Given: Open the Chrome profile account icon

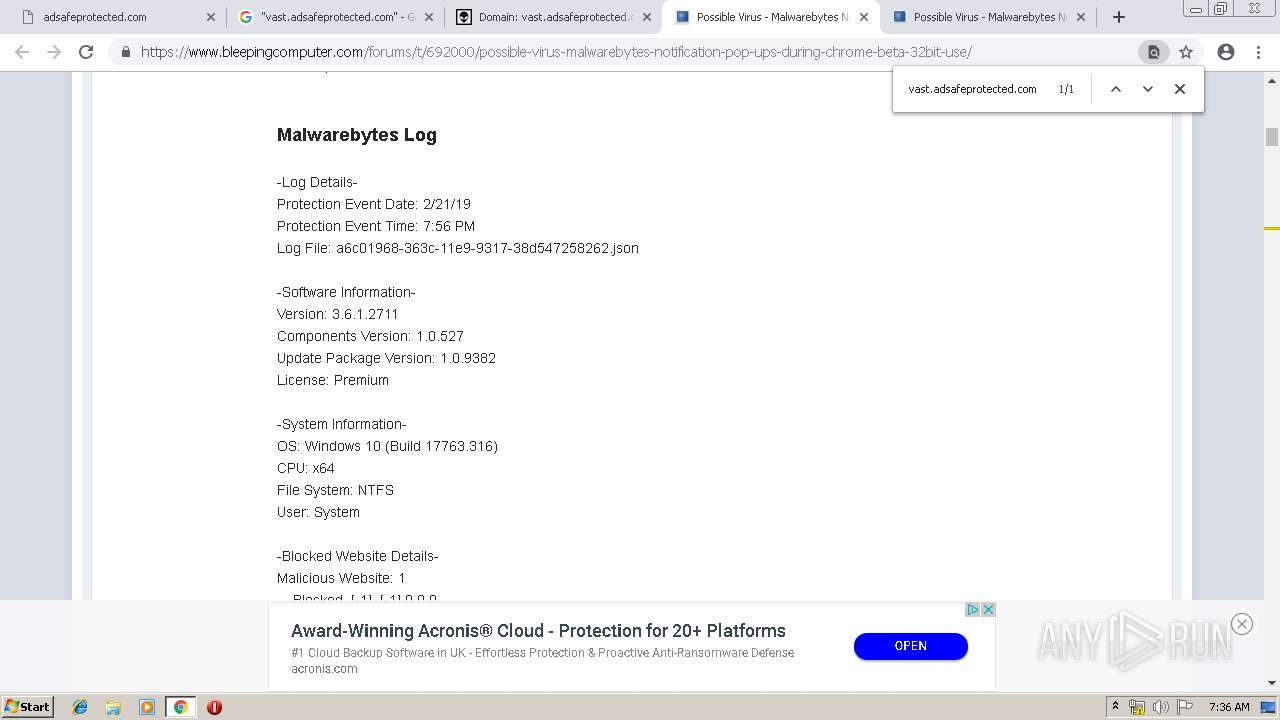Looking at the screenshot, I should tap(1226, 52).
